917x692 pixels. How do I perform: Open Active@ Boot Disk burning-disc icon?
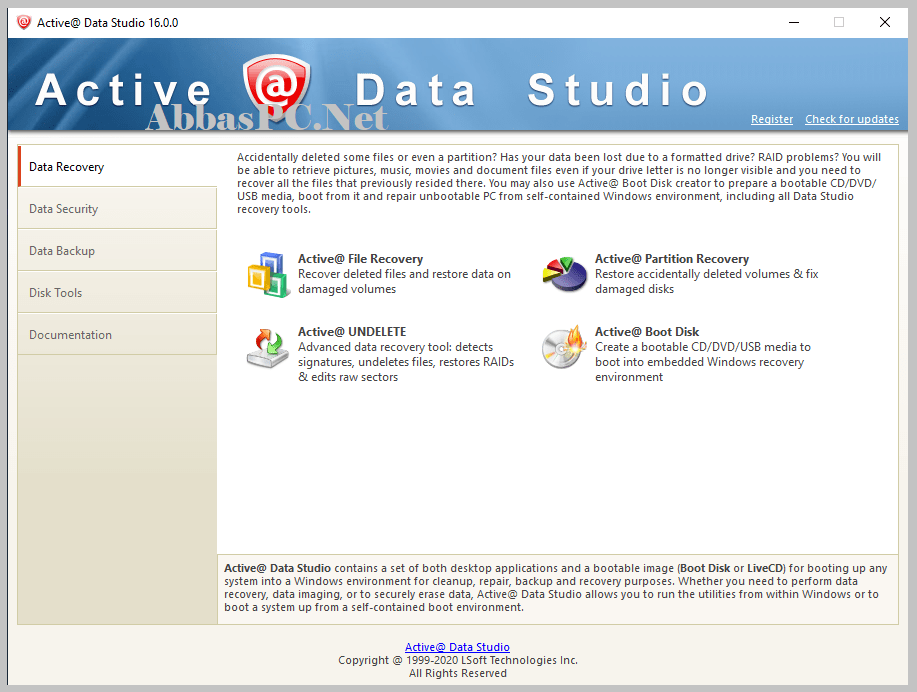[x=564, y=347]
